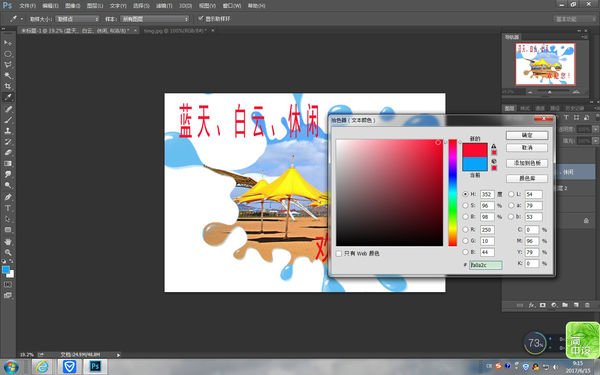This screenshot has height=375, width=600.
Task: Expand the status bar info arrow
Action: tap(118, 355)
